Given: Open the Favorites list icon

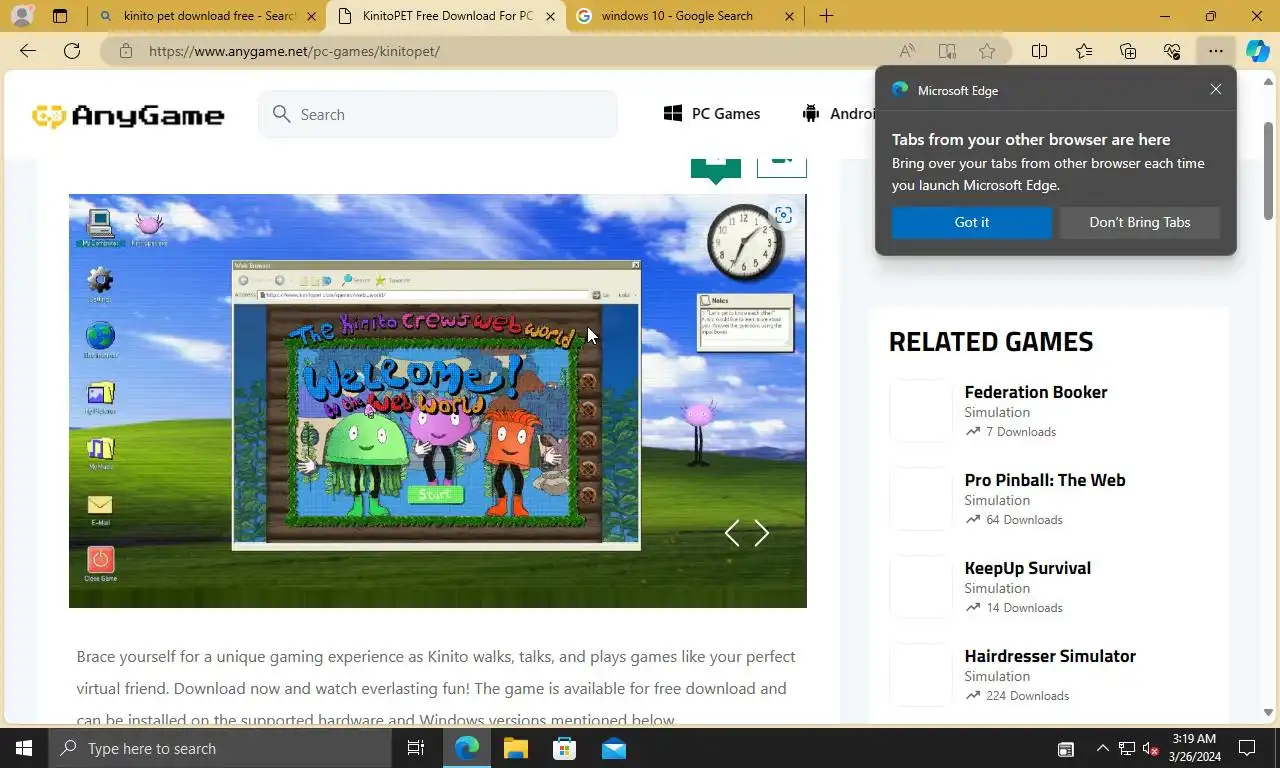Looking at the screenshot, I should 1084,51.
